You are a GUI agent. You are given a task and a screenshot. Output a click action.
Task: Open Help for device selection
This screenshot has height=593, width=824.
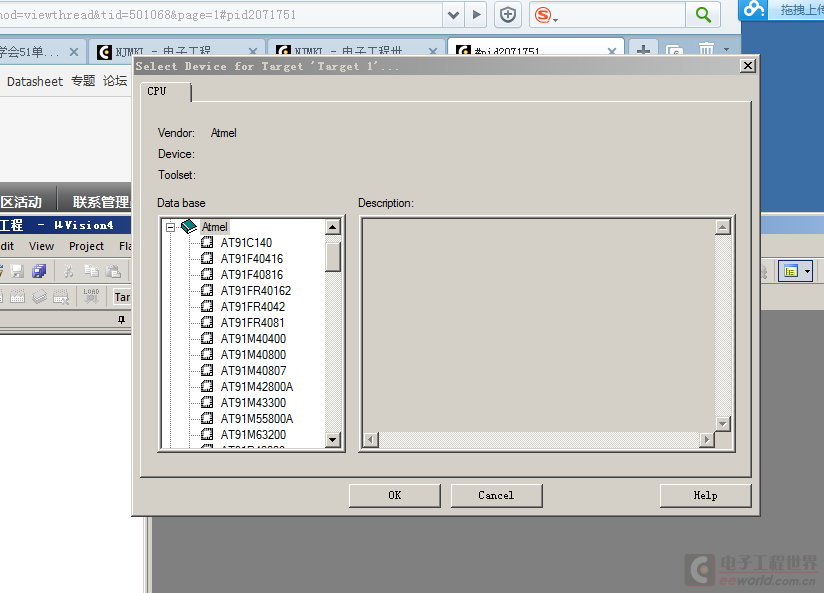(705, 495)
